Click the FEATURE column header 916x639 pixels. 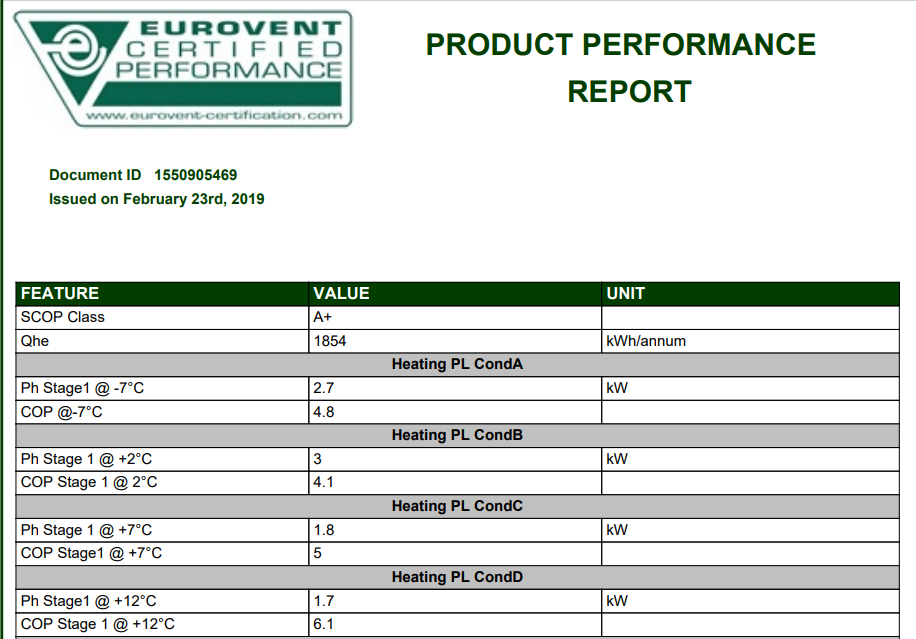(162, 293)
